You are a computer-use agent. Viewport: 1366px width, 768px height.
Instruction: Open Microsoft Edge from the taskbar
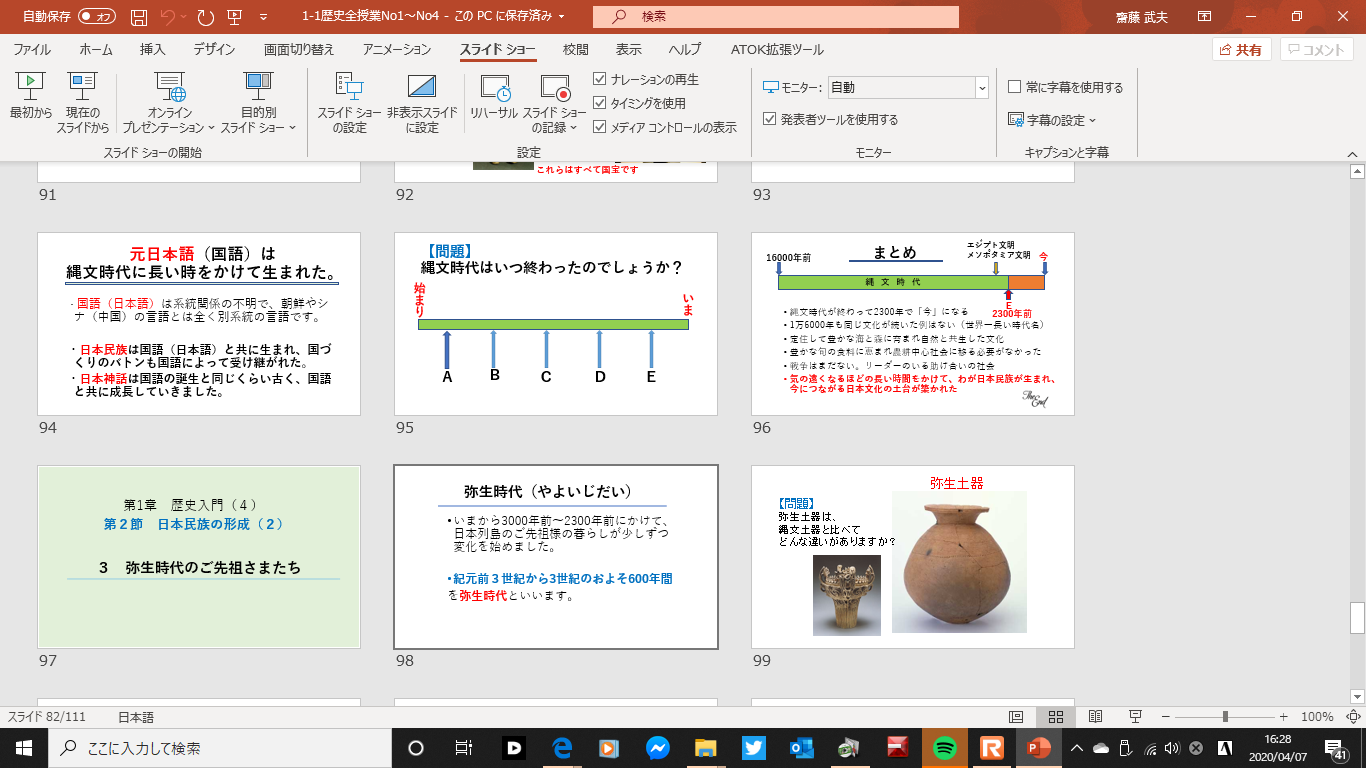point(561,748)
